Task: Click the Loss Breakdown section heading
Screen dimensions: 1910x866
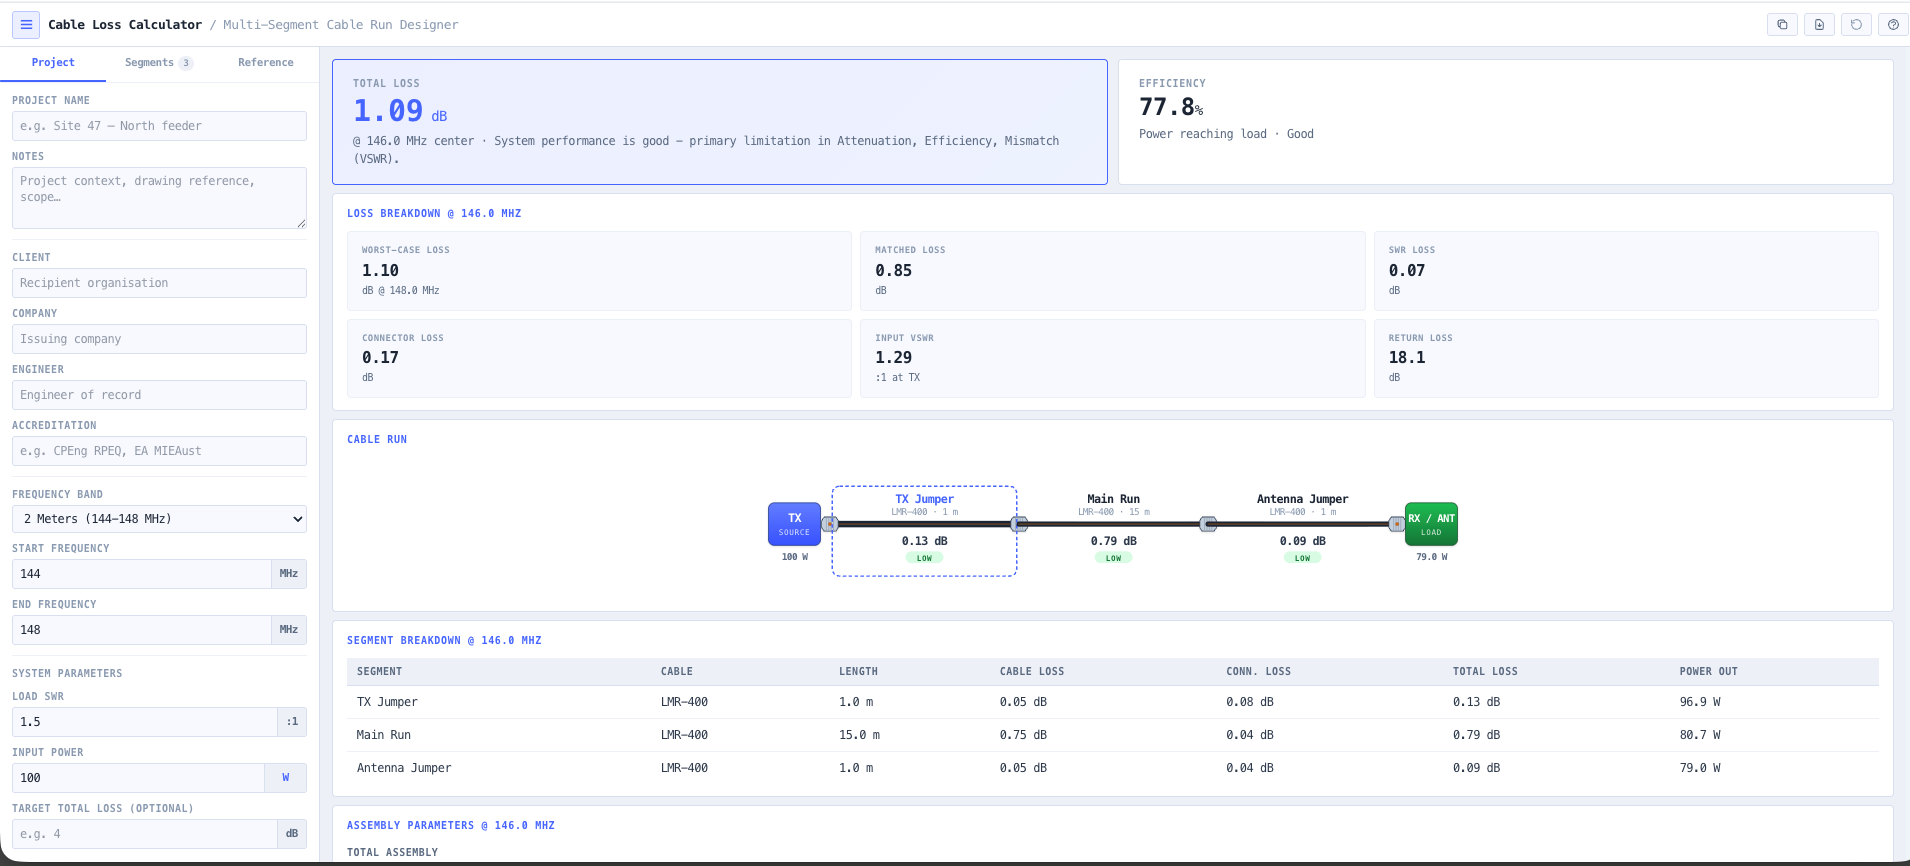Action: click(x=434, y=214)
